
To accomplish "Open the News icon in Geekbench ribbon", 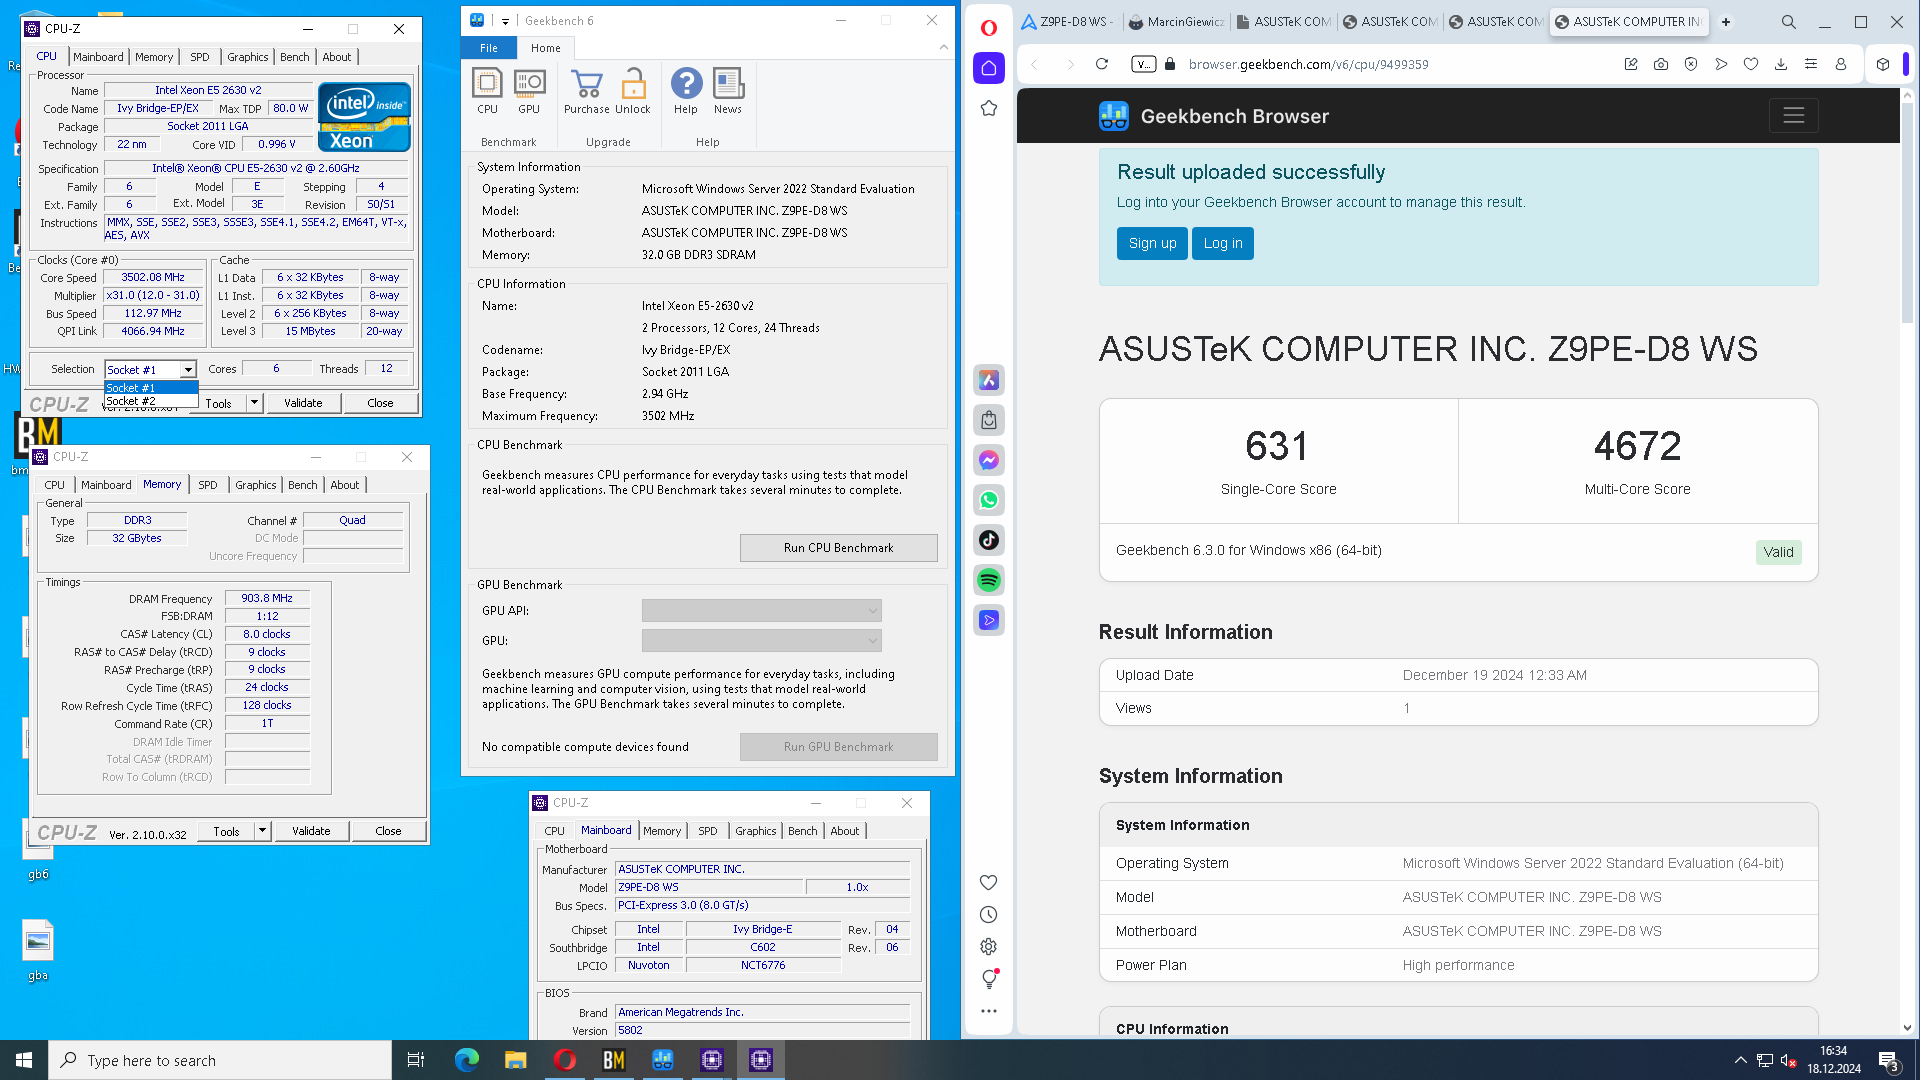I will 728,91.
